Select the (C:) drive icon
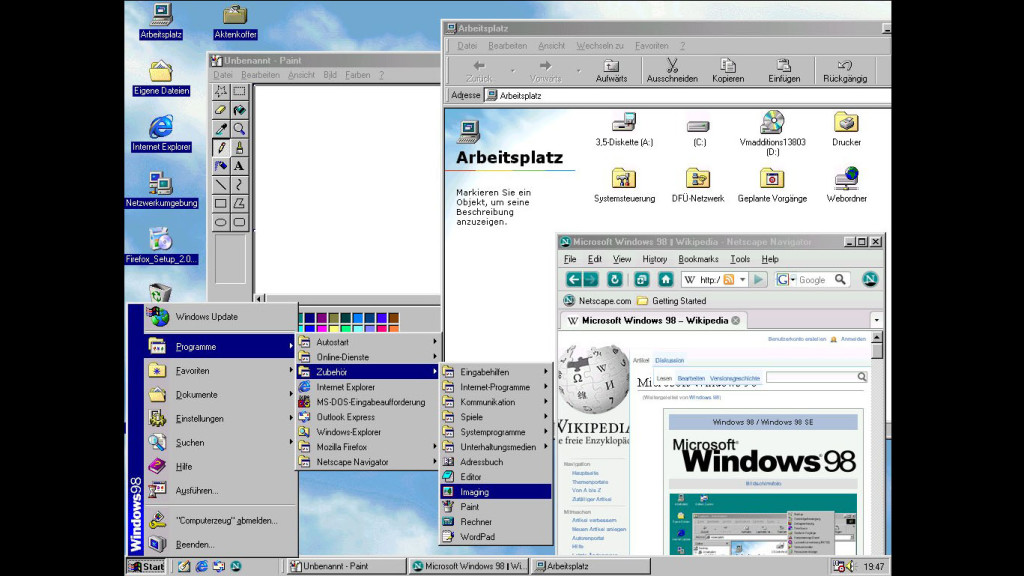The height and width of the screenshot is (576, 1024). 698,129
